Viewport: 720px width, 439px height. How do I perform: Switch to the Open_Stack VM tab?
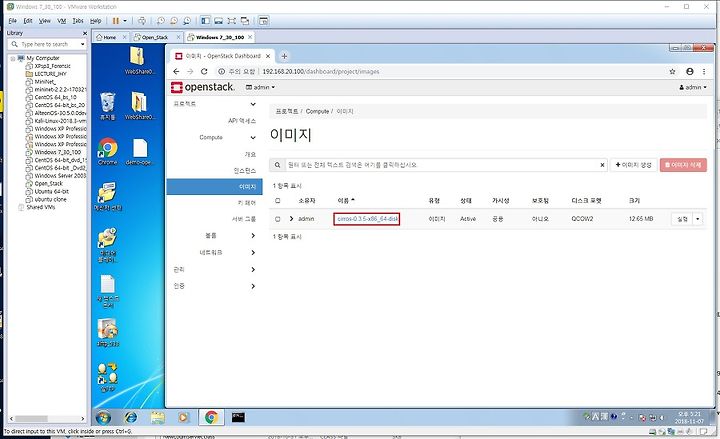click(154, 37)
